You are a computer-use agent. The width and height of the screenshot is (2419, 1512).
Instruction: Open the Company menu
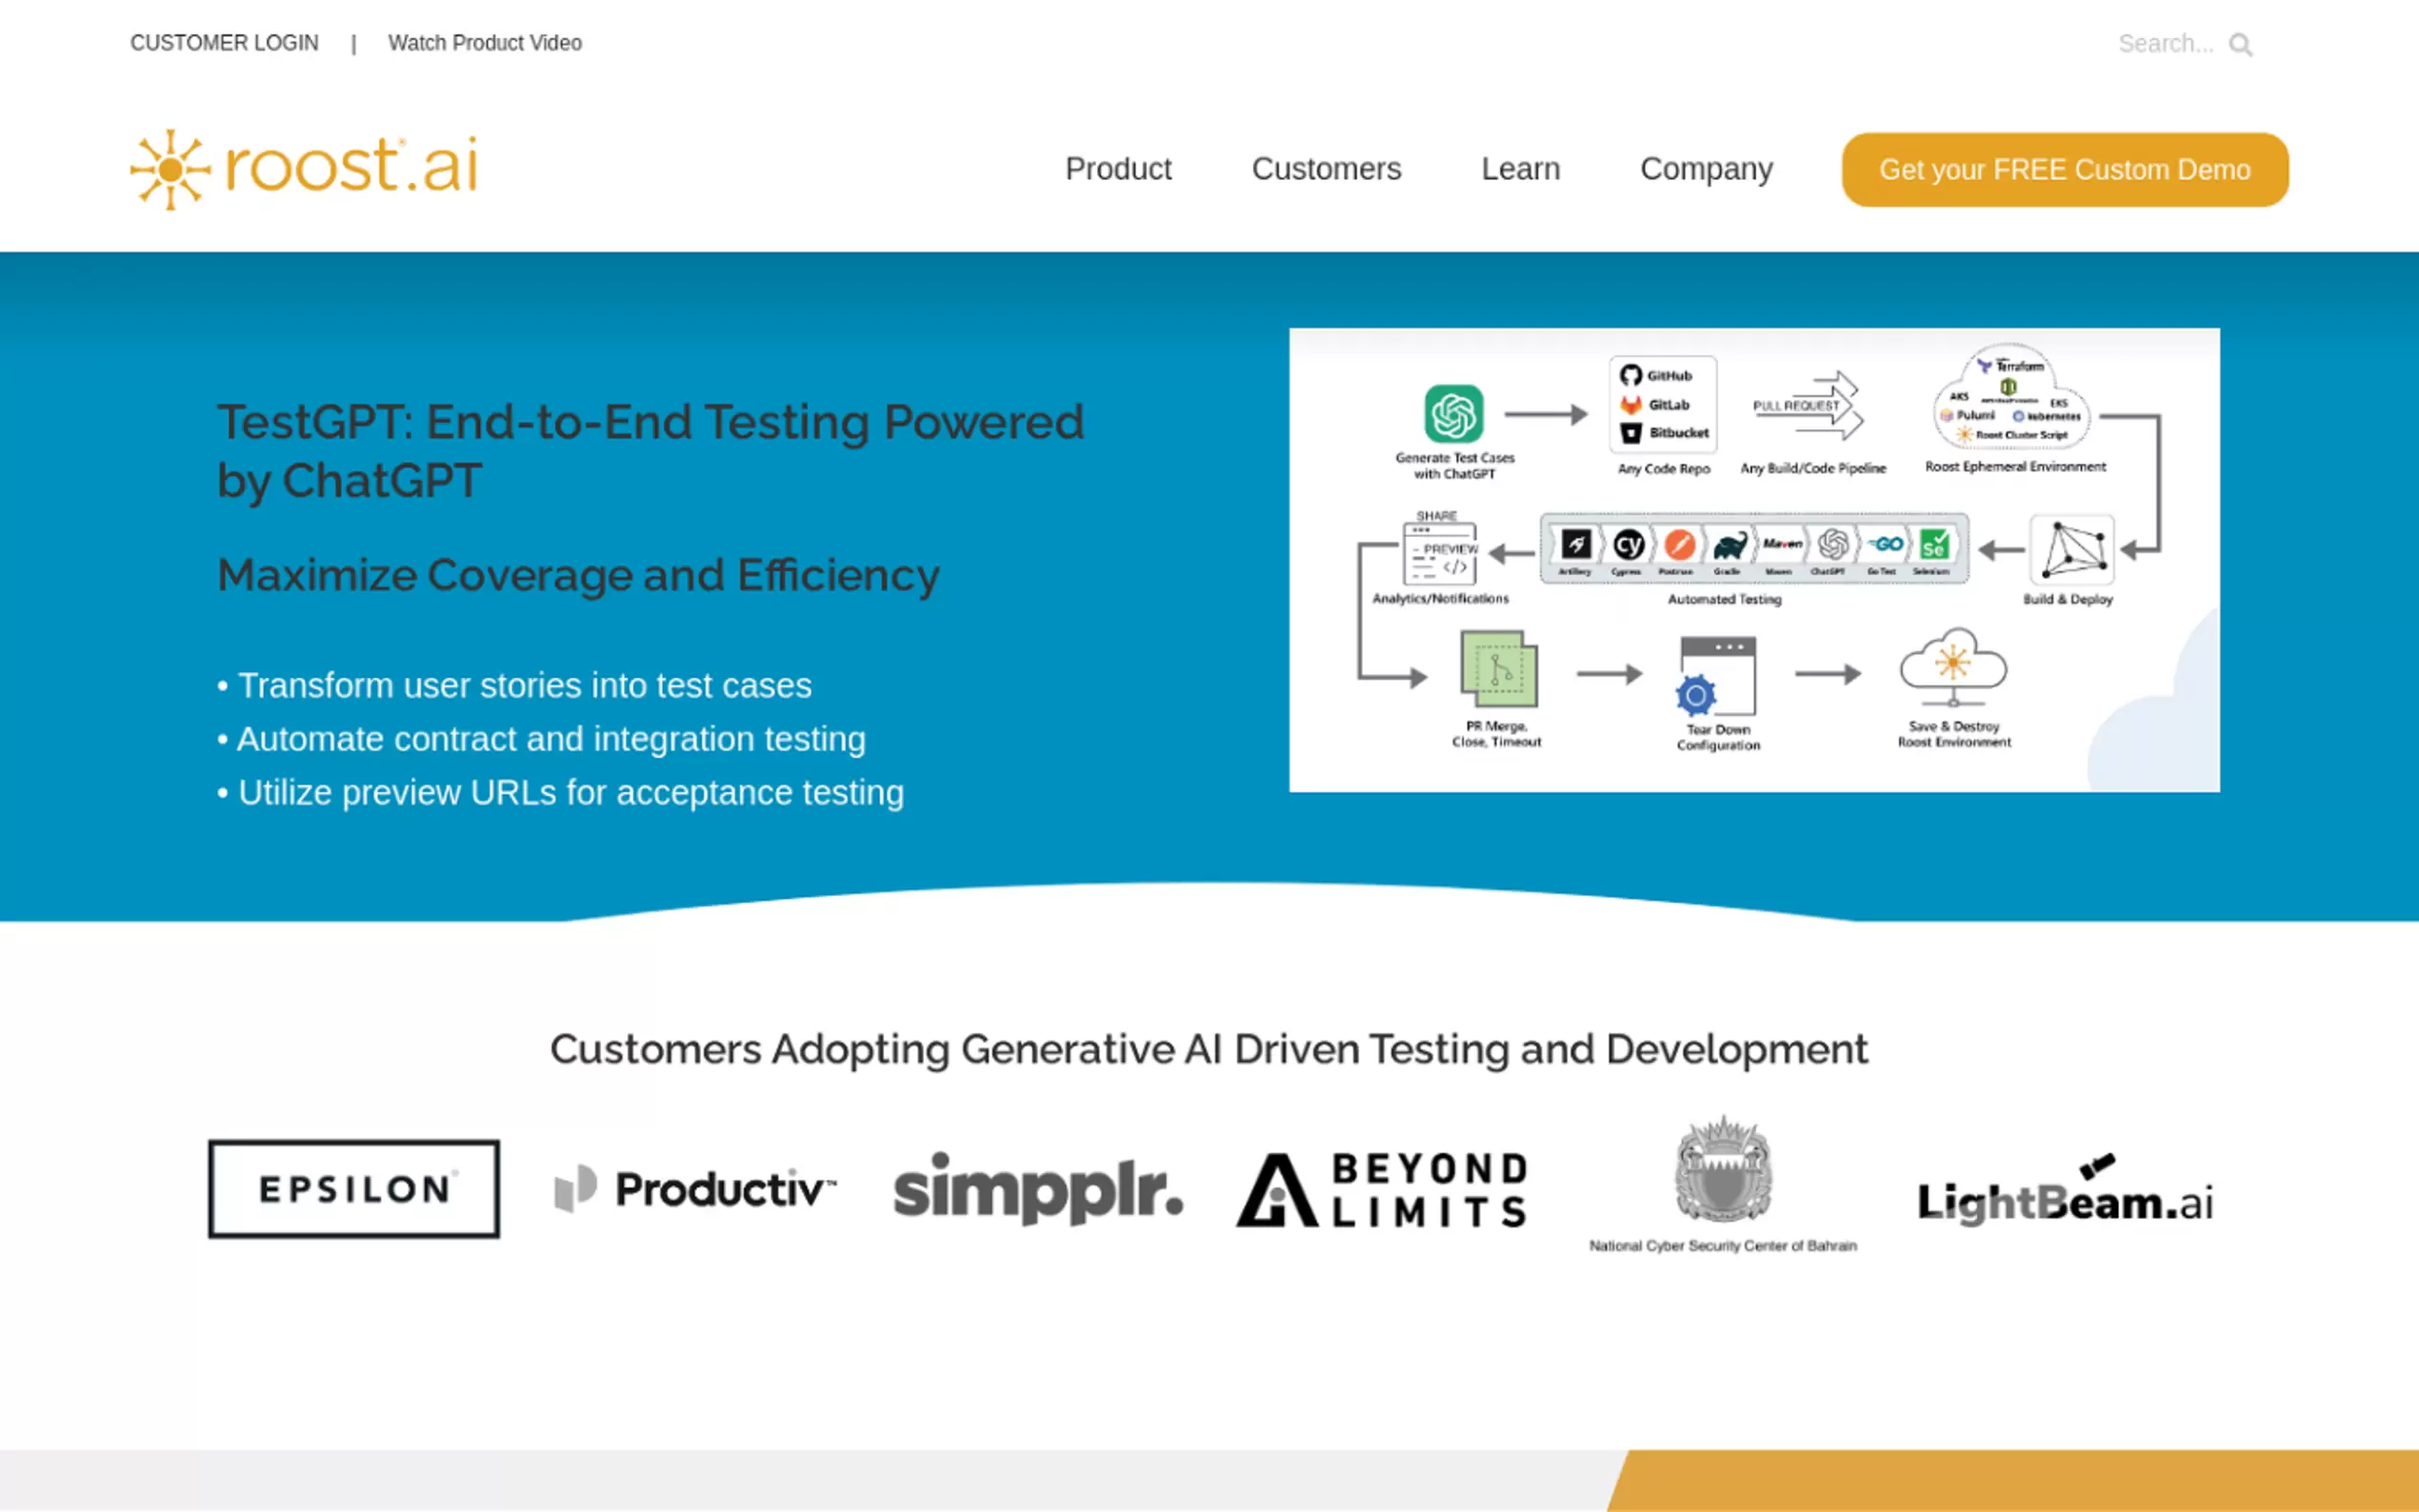(x=1706, y=169)
